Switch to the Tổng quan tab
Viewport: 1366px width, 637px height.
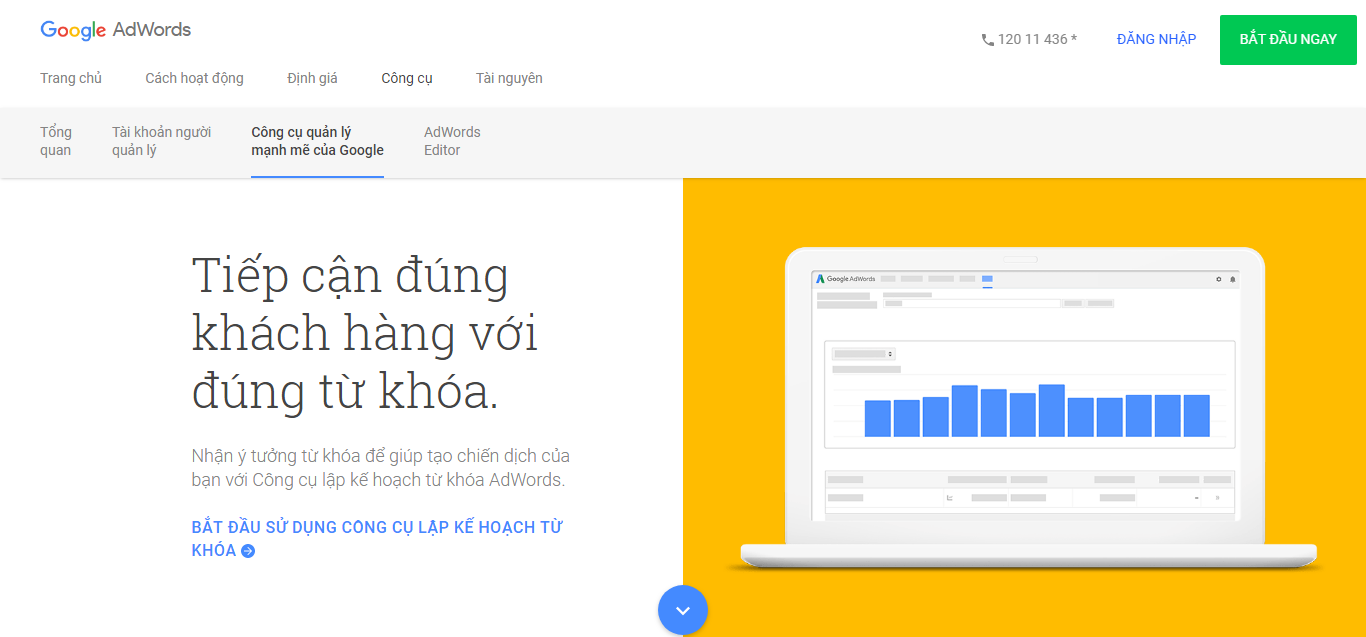(x=56, y=141)
